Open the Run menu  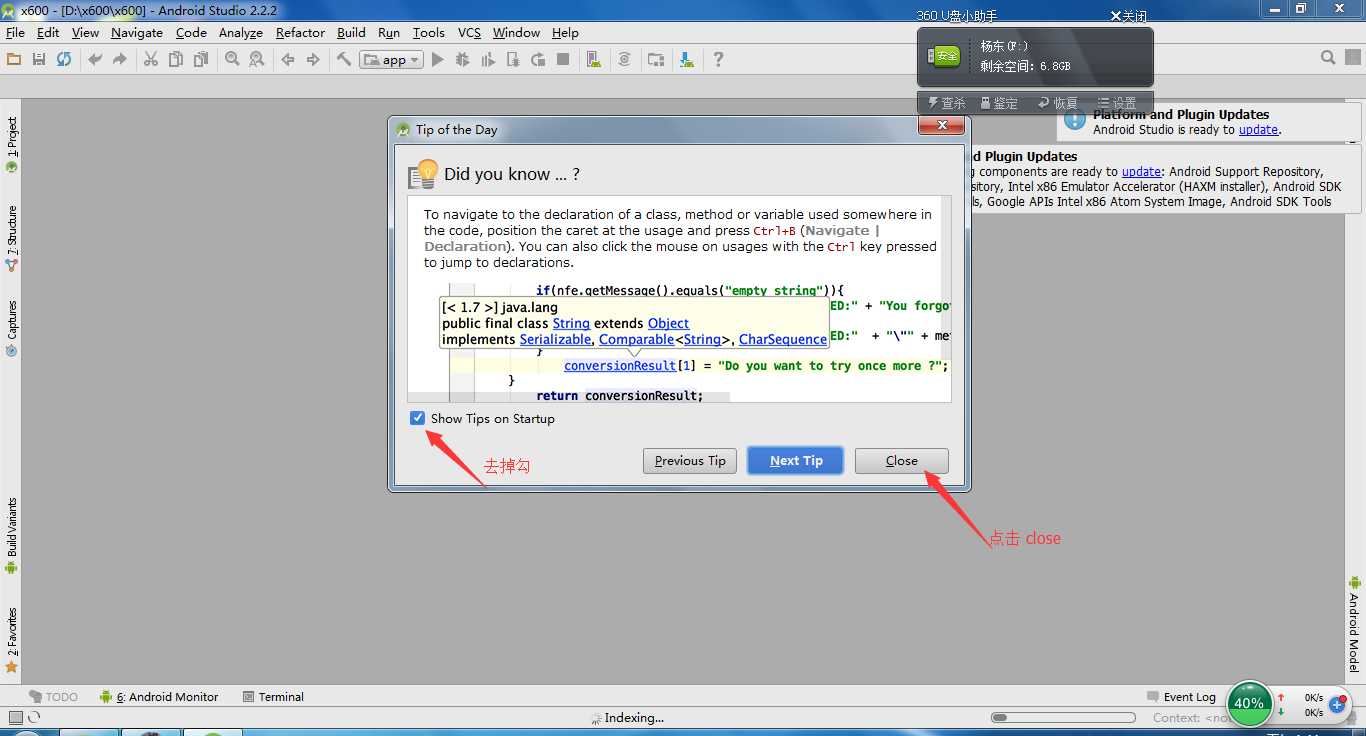click(x=389, y=32)
